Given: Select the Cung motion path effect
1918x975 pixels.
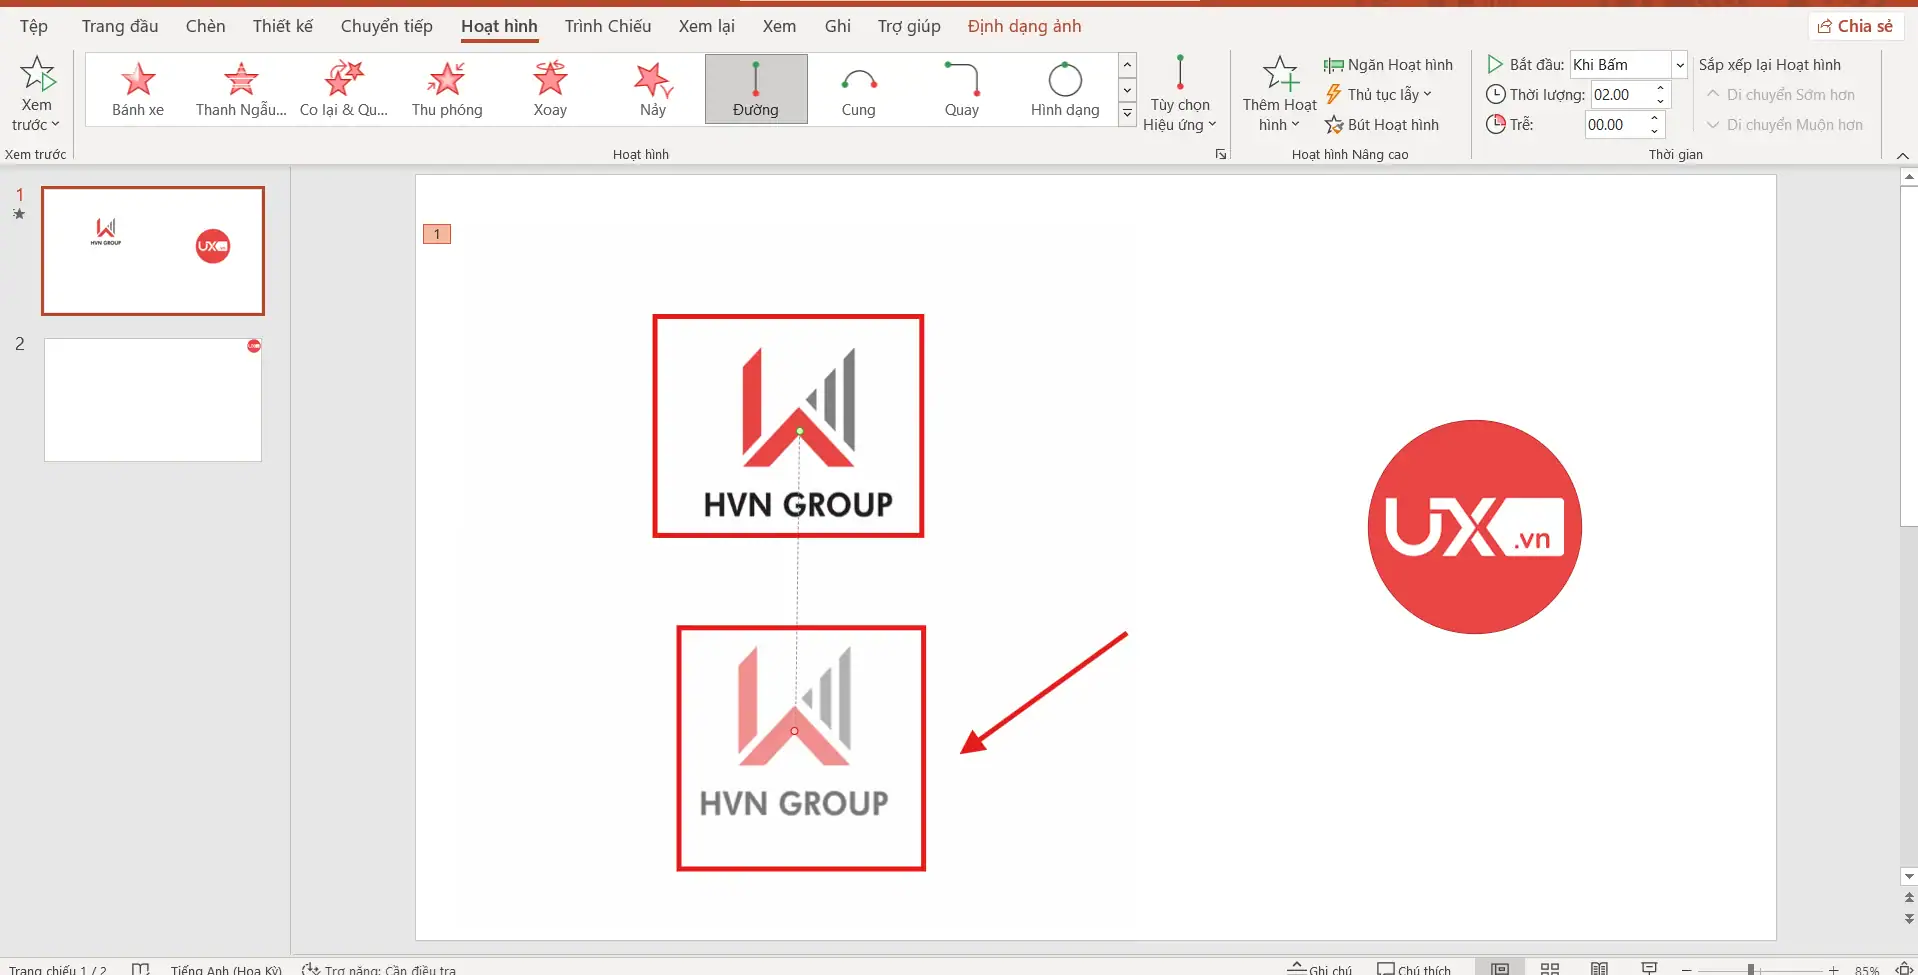Looking at the screenshot, I should point(859,89).
